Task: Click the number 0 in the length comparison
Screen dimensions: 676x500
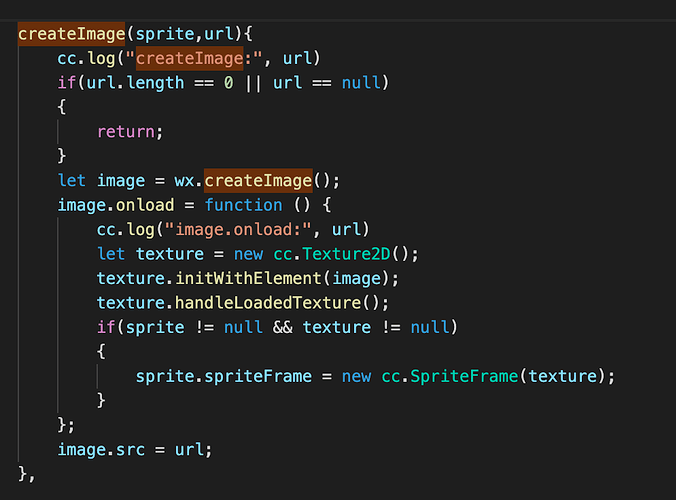Action: [x=228, y=82]
